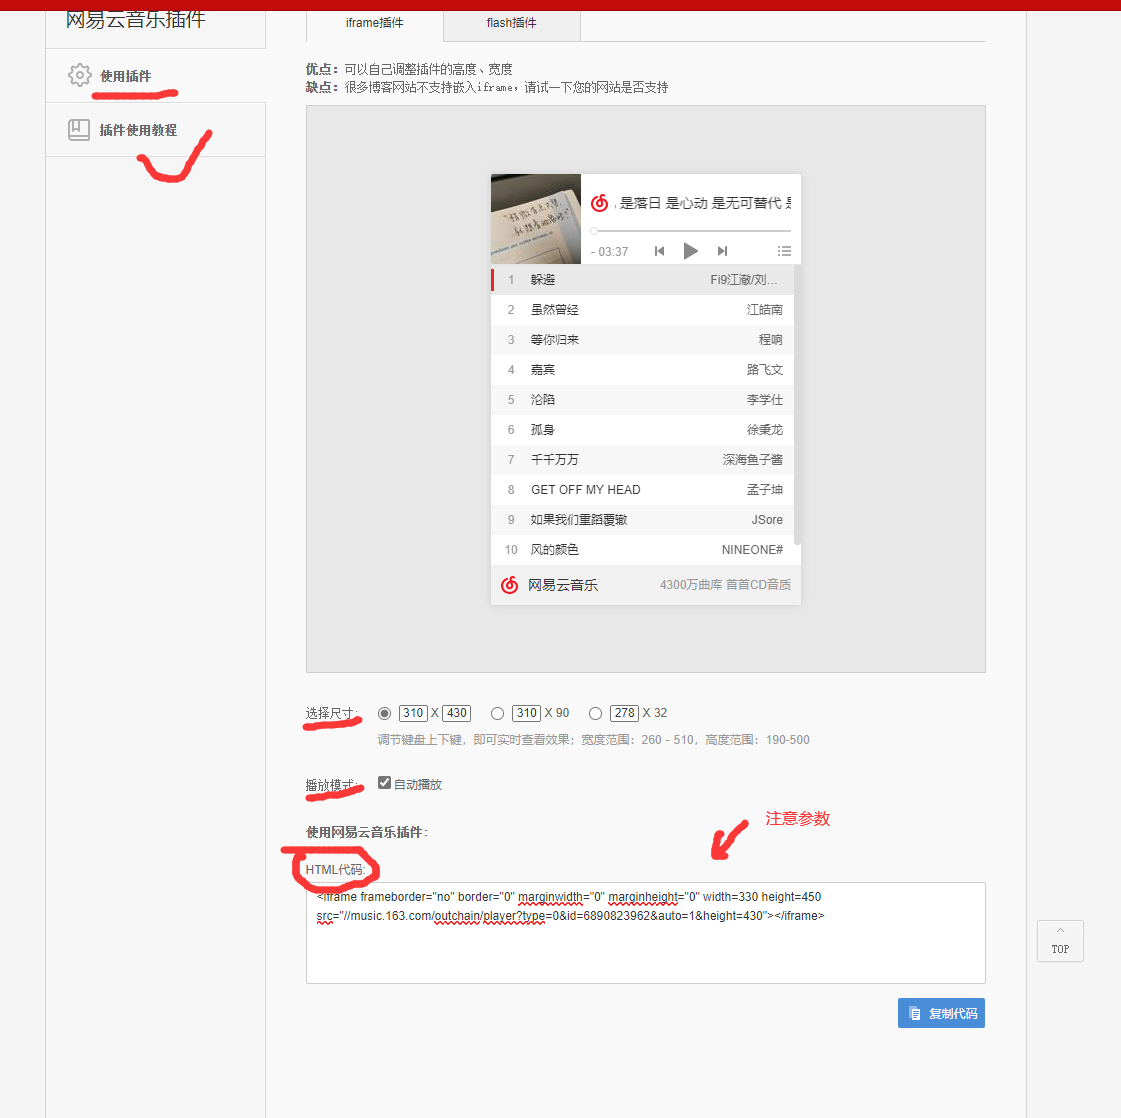The image size is (1121, 1118).
Task: Click the Previous track icon
Action: [x=659, y=251]
